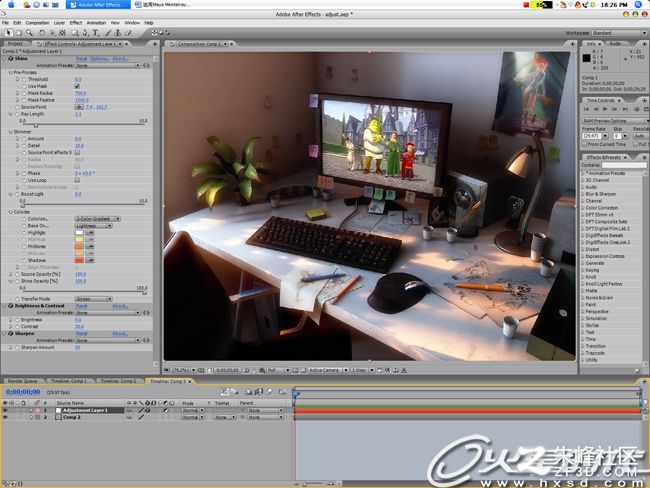This screenshot has width=650, height=488.
Task: Open the Base On Lightness dropdown
Action: tap(93, 226)
